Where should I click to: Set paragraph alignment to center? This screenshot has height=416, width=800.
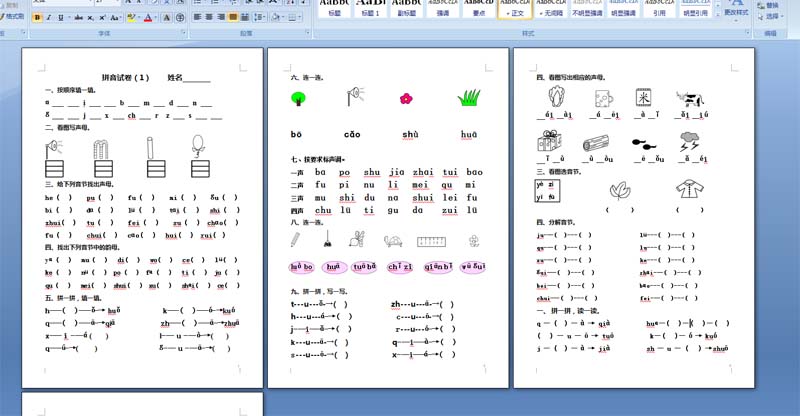(x=209, y=17)
